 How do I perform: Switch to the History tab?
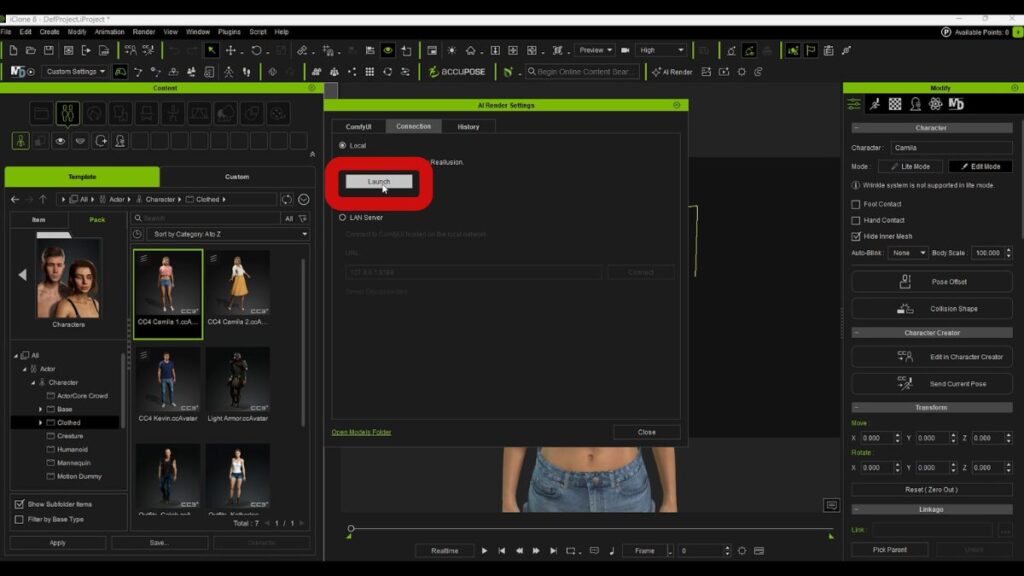468,127
